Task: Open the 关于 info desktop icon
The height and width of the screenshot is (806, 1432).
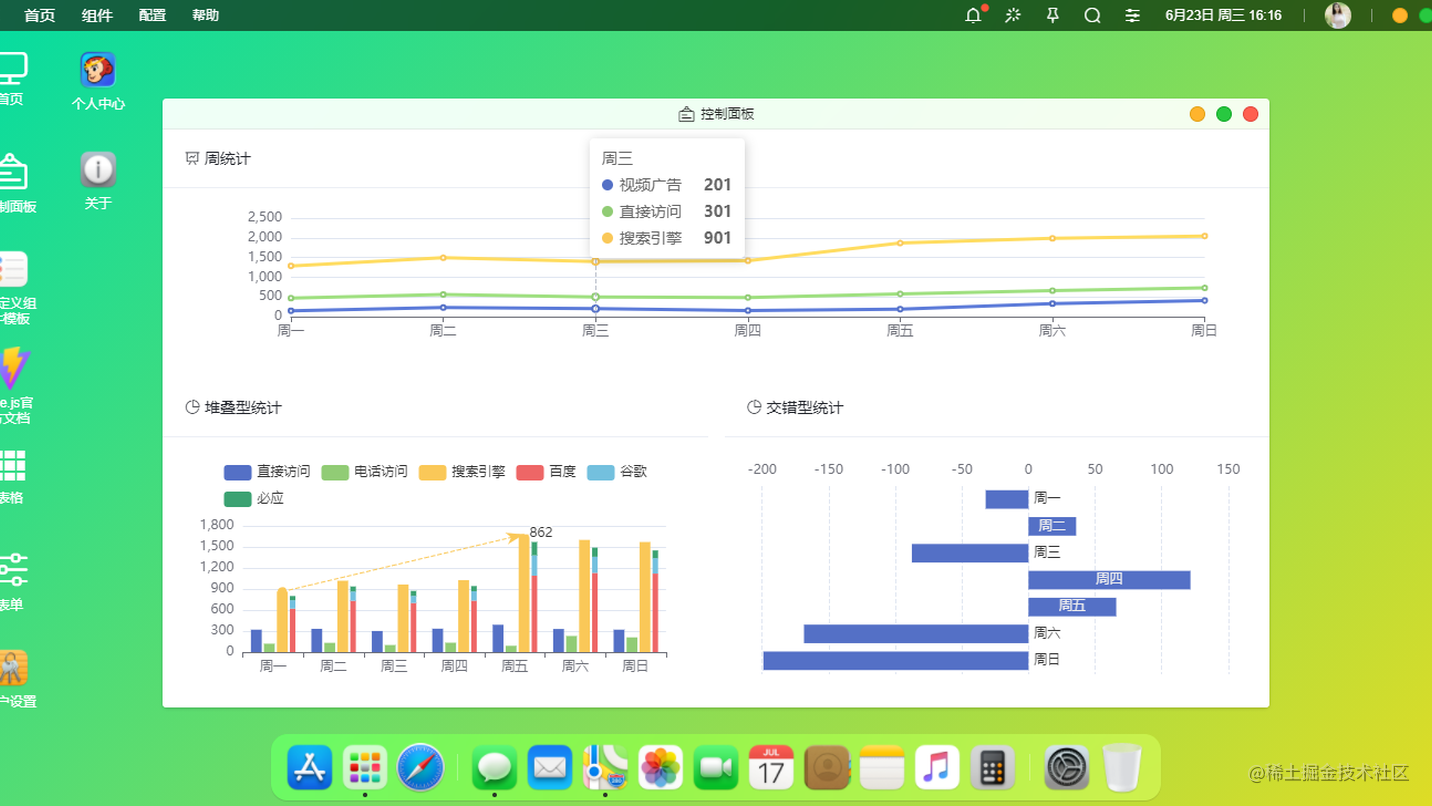Action: pos(97,166)
